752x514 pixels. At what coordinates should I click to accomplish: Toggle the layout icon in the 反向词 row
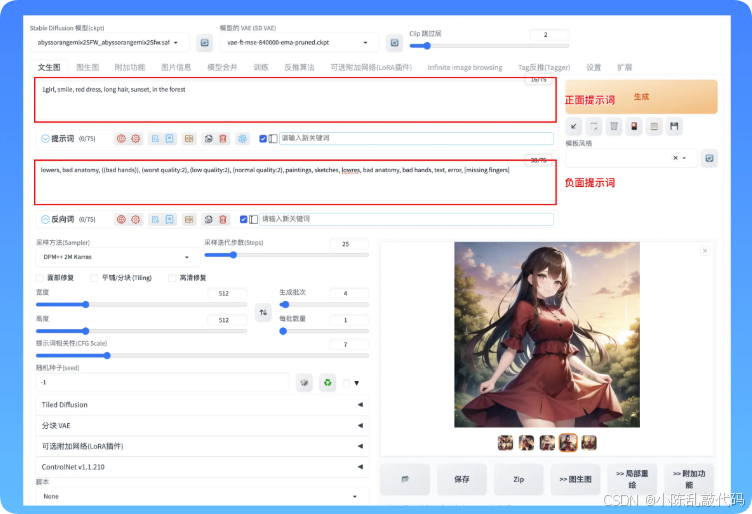(253, 219)
